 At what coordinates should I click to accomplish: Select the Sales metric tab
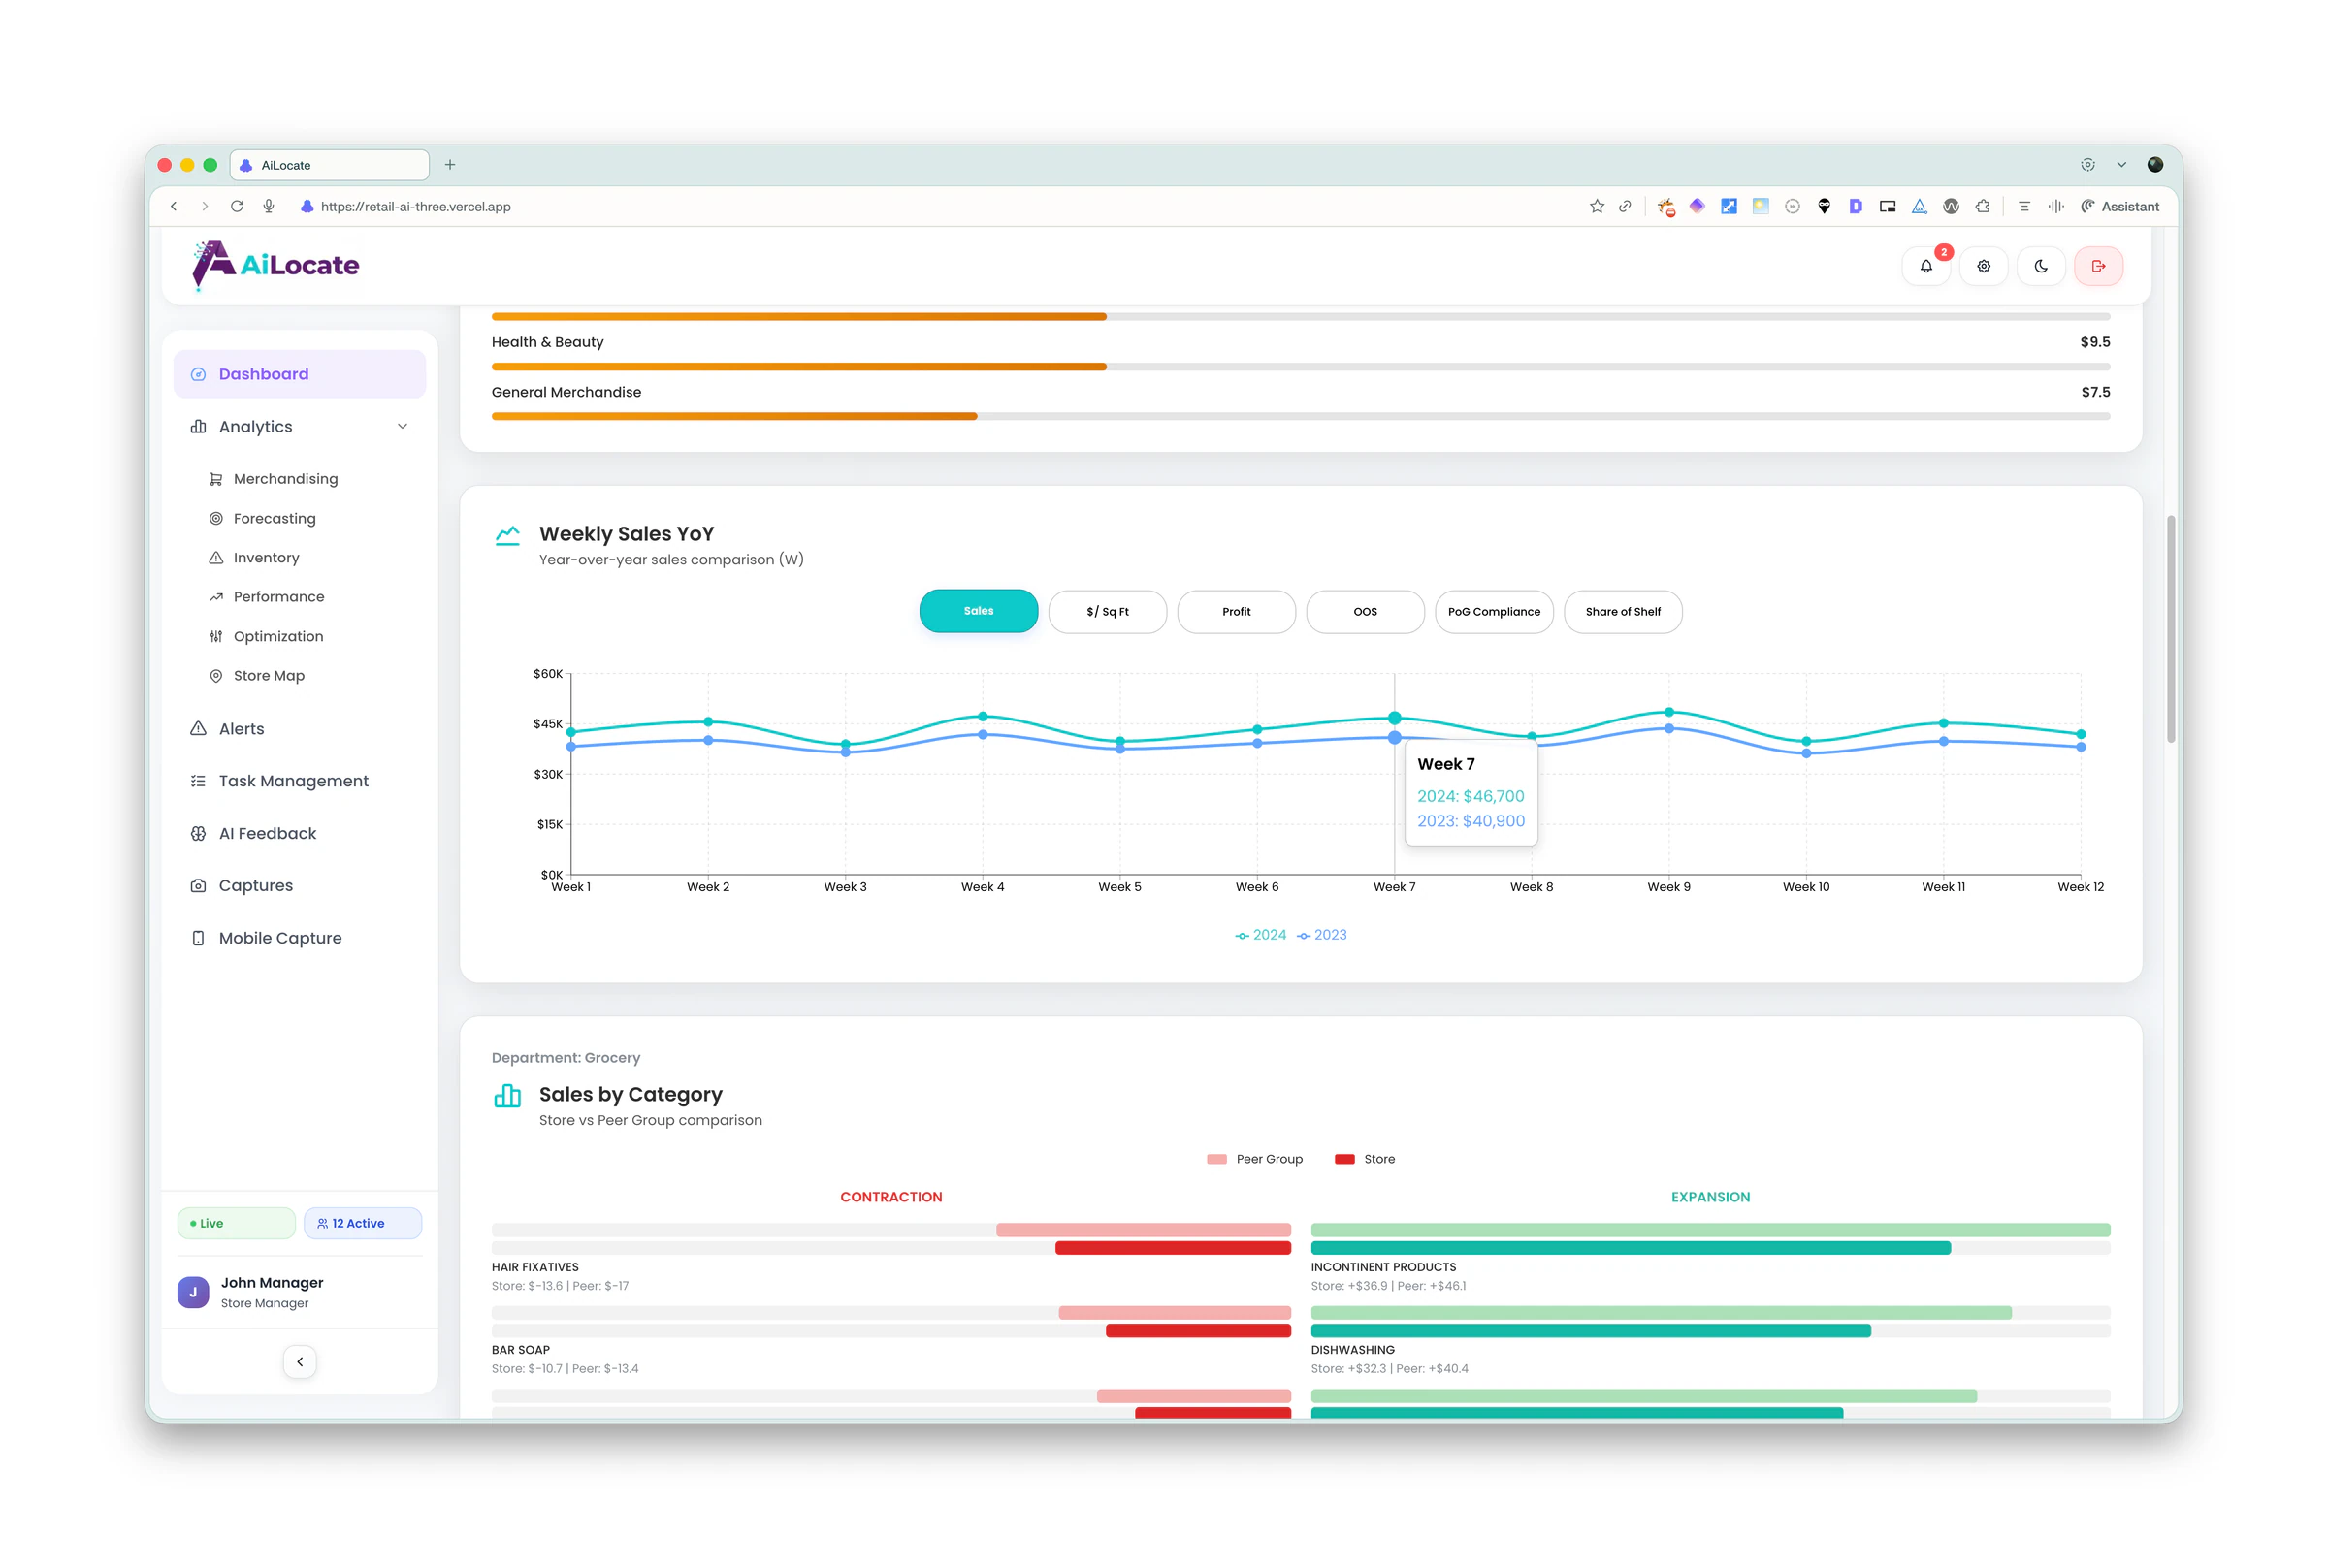pyautogui.click(x=978, y=611)
